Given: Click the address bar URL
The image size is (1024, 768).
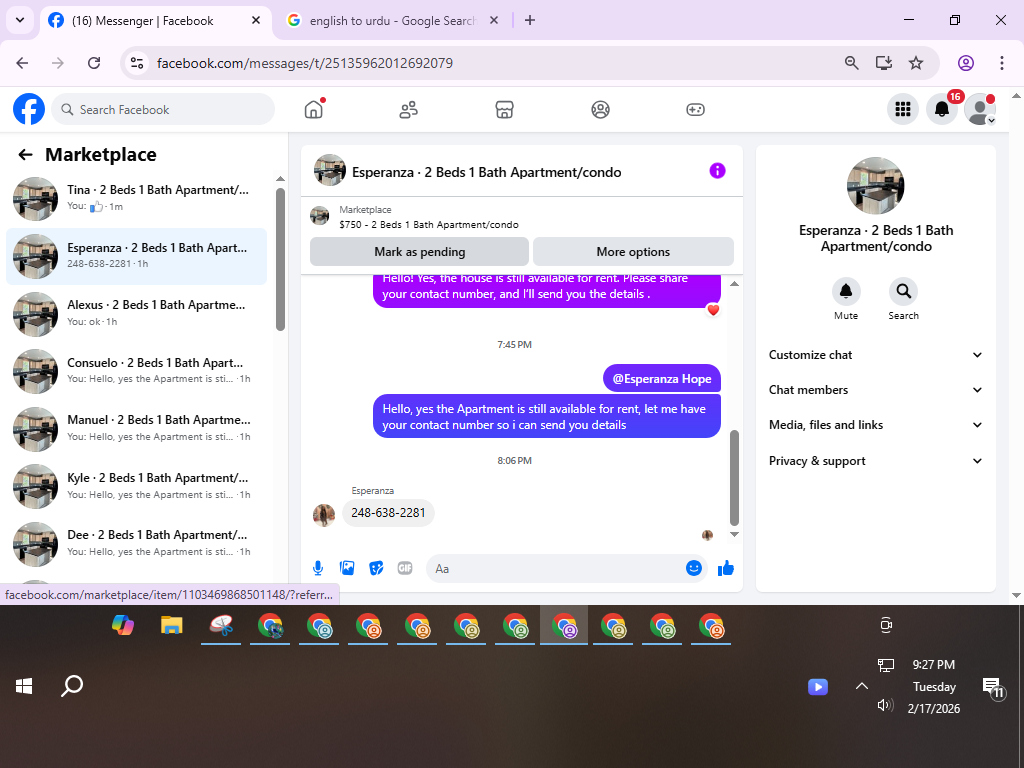Looking at the screenshot, I should (x=304, y=63).
